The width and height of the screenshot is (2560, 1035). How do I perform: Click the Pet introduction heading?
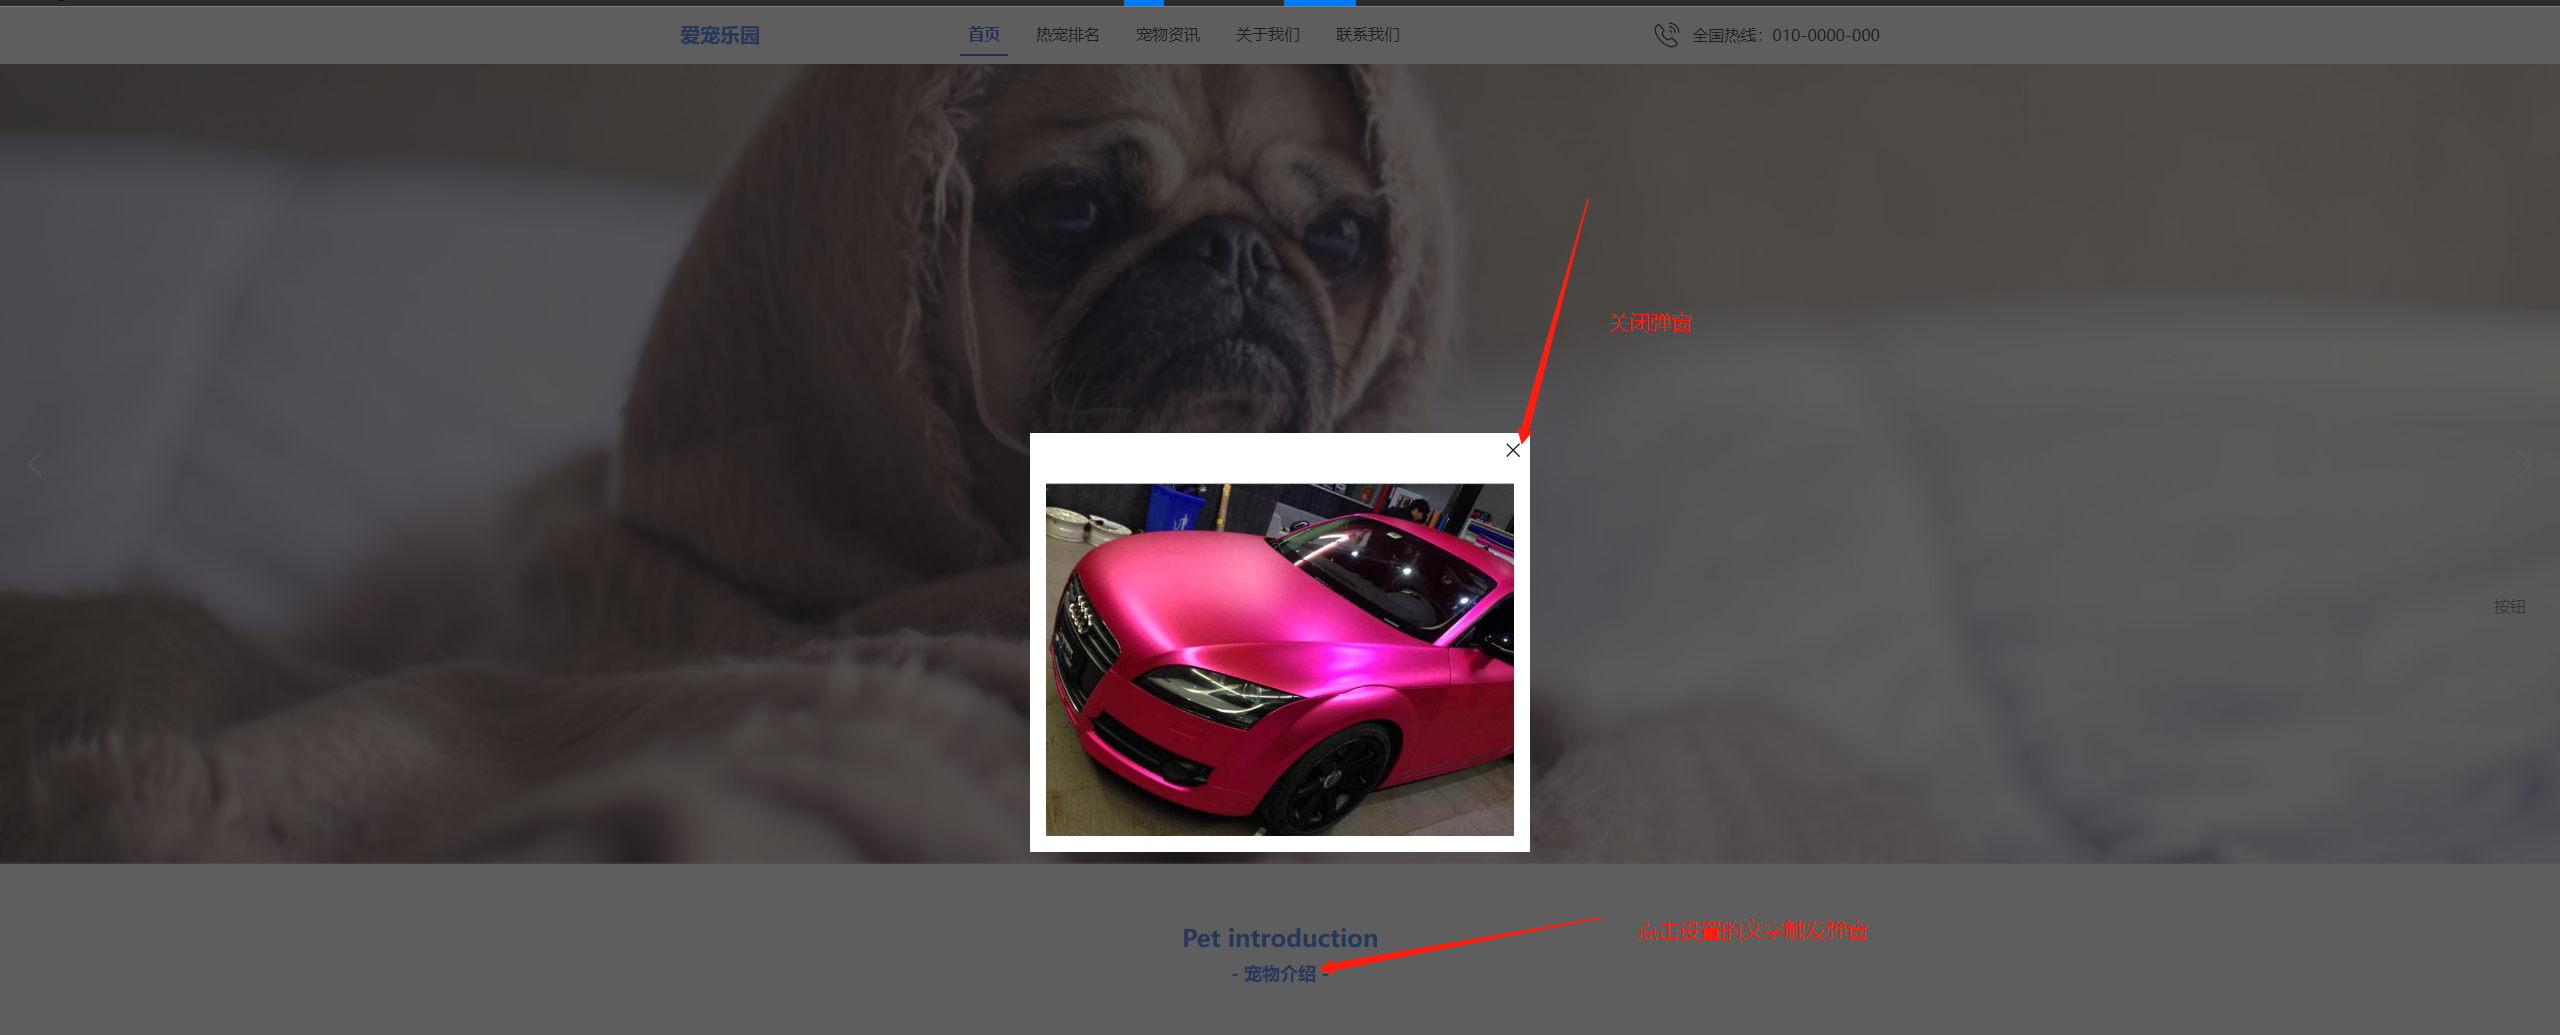1280,938
